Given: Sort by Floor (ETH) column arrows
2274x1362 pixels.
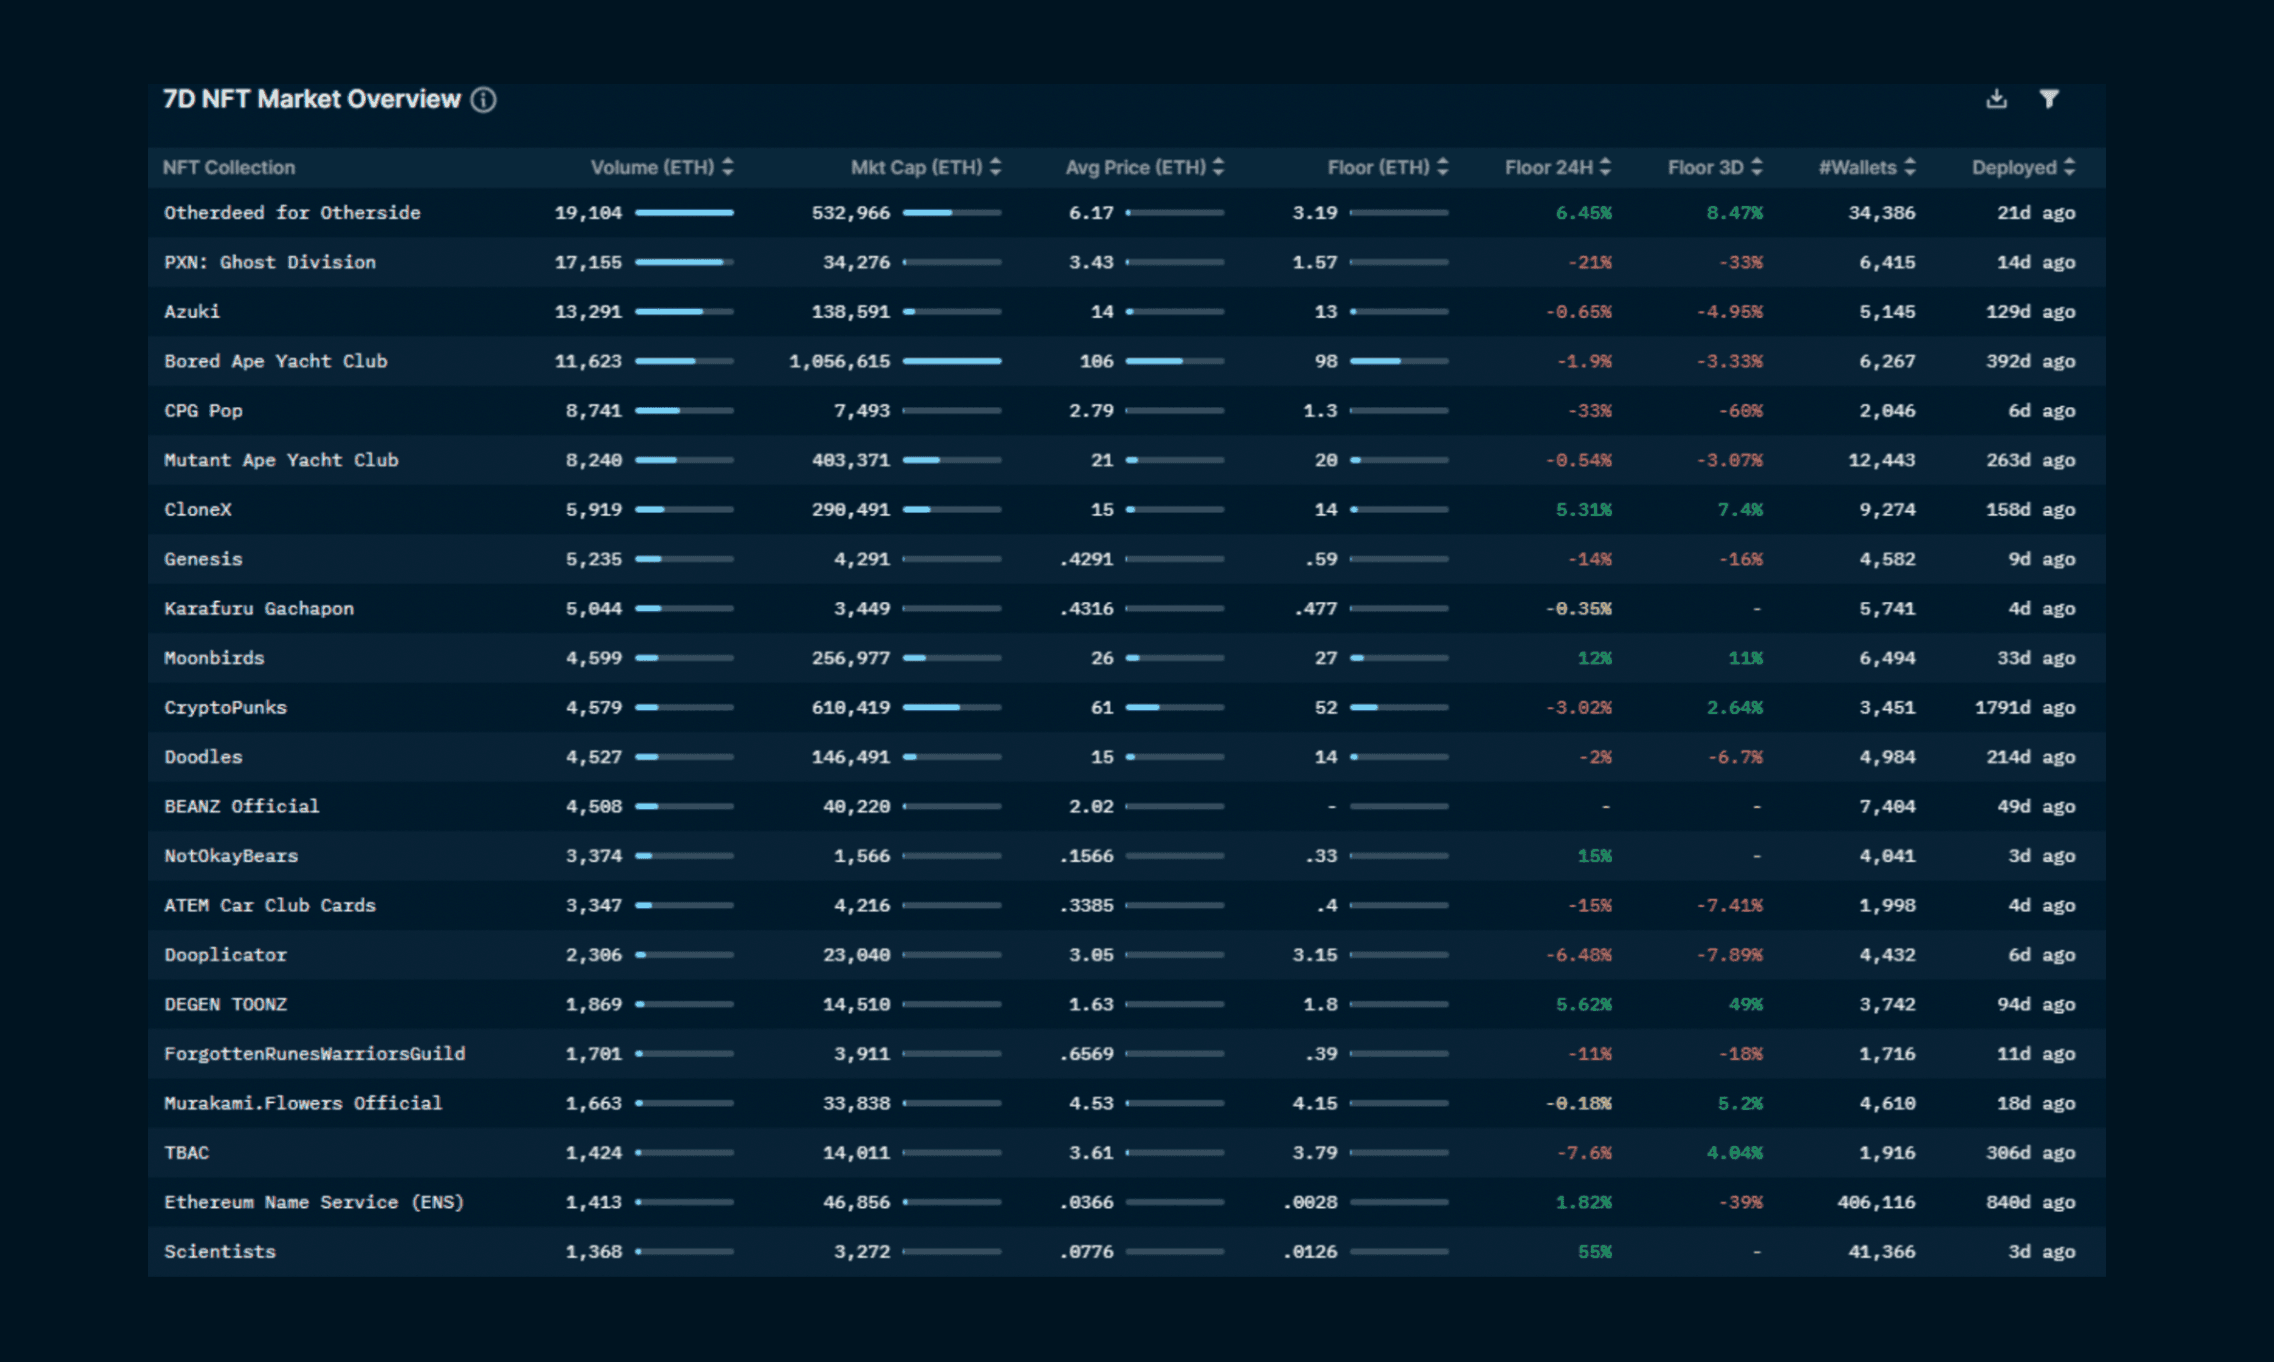Looking at the screenshot, I should click(x=1442, y=167).
